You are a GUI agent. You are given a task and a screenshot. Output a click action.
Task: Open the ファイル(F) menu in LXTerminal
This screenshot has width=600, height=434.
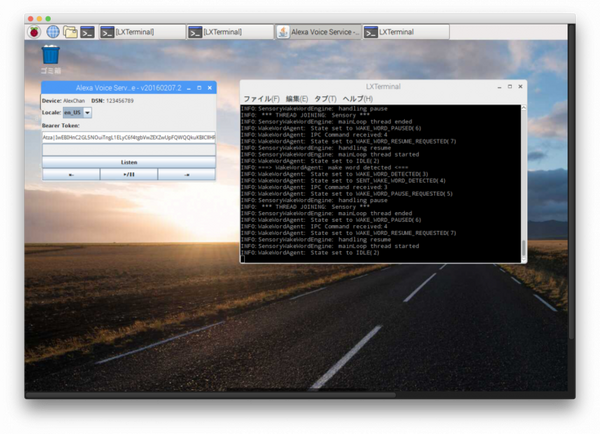261,99
